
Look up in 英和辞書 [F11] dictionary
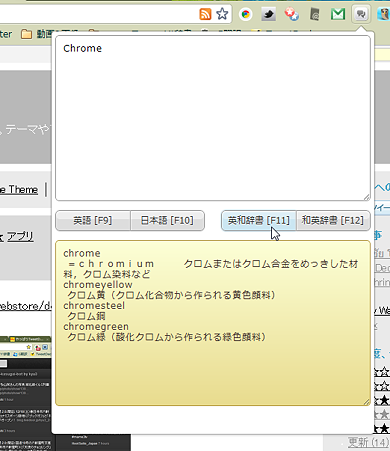[x=259, y=220]
